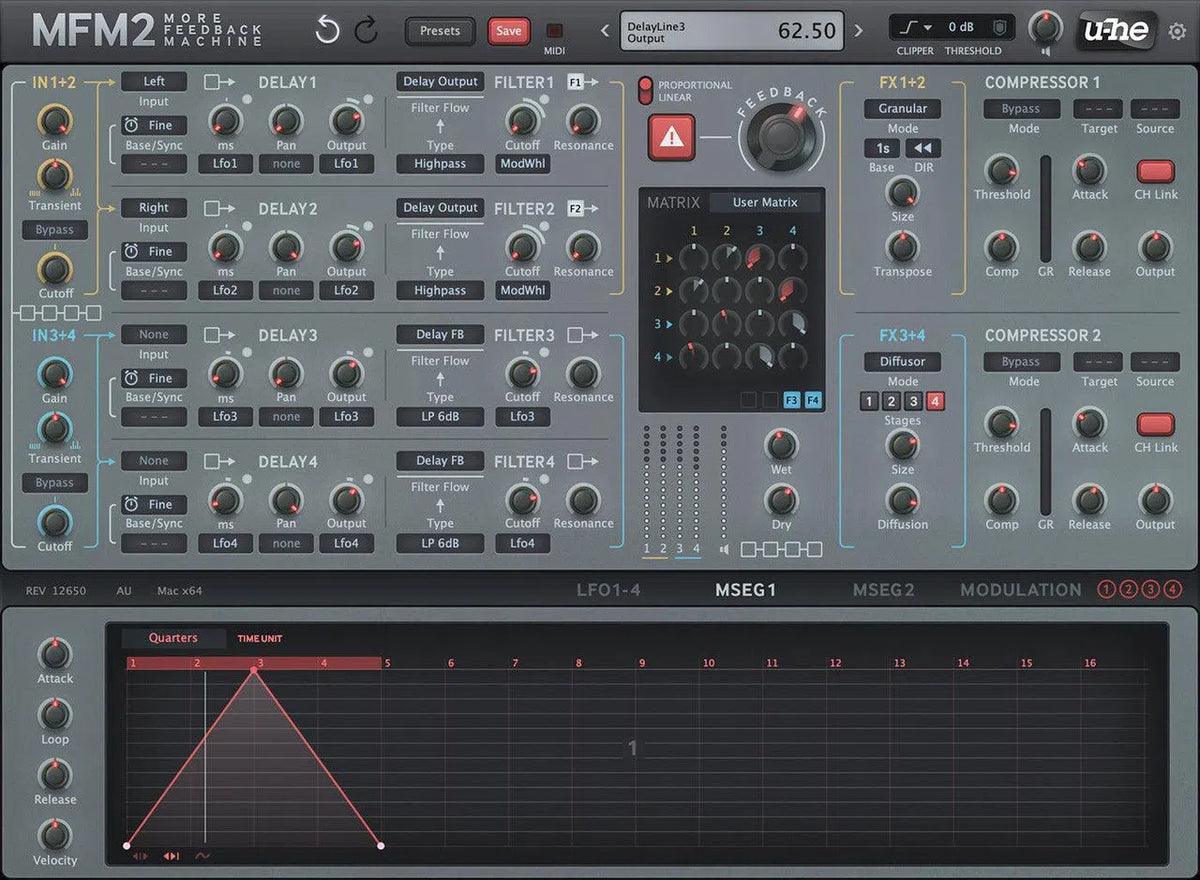Toggle Compressor 1 CH Link button
The image size is (1200, 880).
[1155, 171]
